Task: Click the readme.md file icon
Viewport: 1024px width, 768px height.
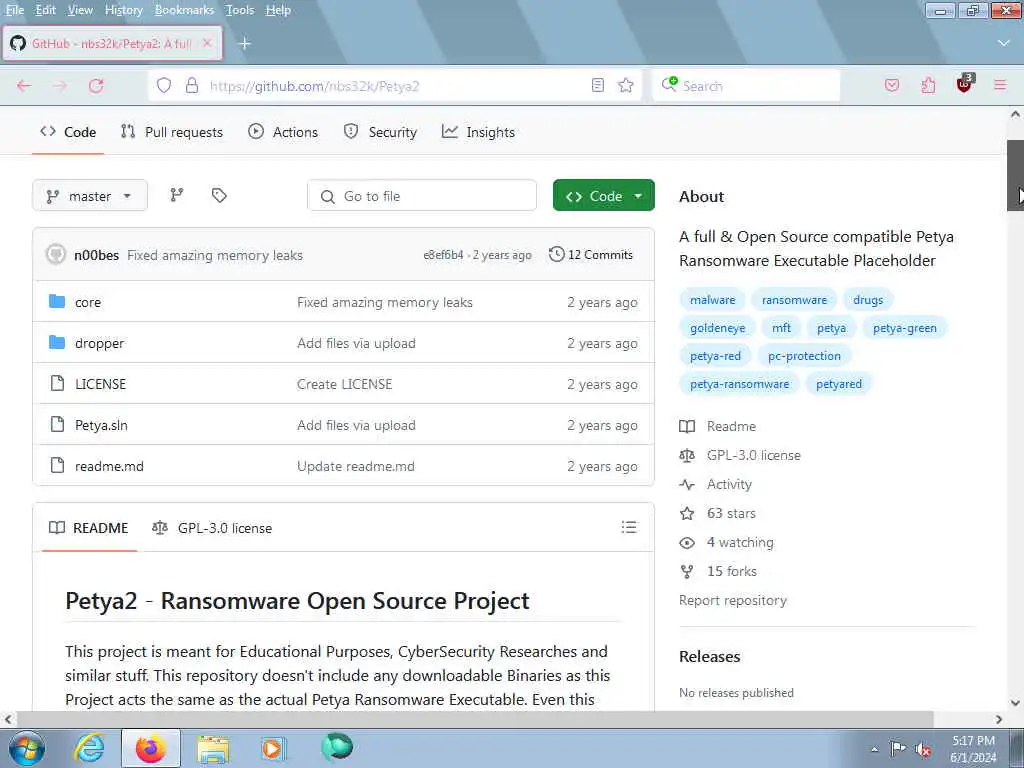Action: pyautogui.click(x=57, y=466)
